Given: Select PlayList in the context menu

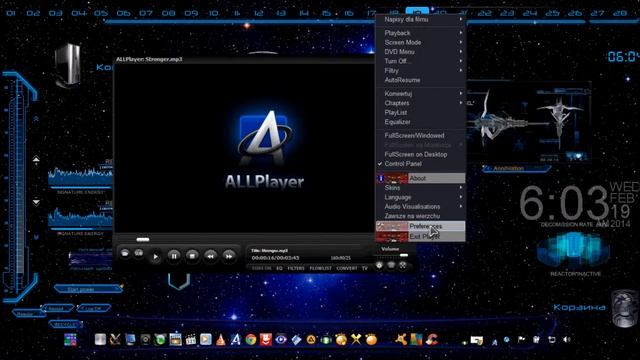Looking at the screenshot, I should pos(420,112).
